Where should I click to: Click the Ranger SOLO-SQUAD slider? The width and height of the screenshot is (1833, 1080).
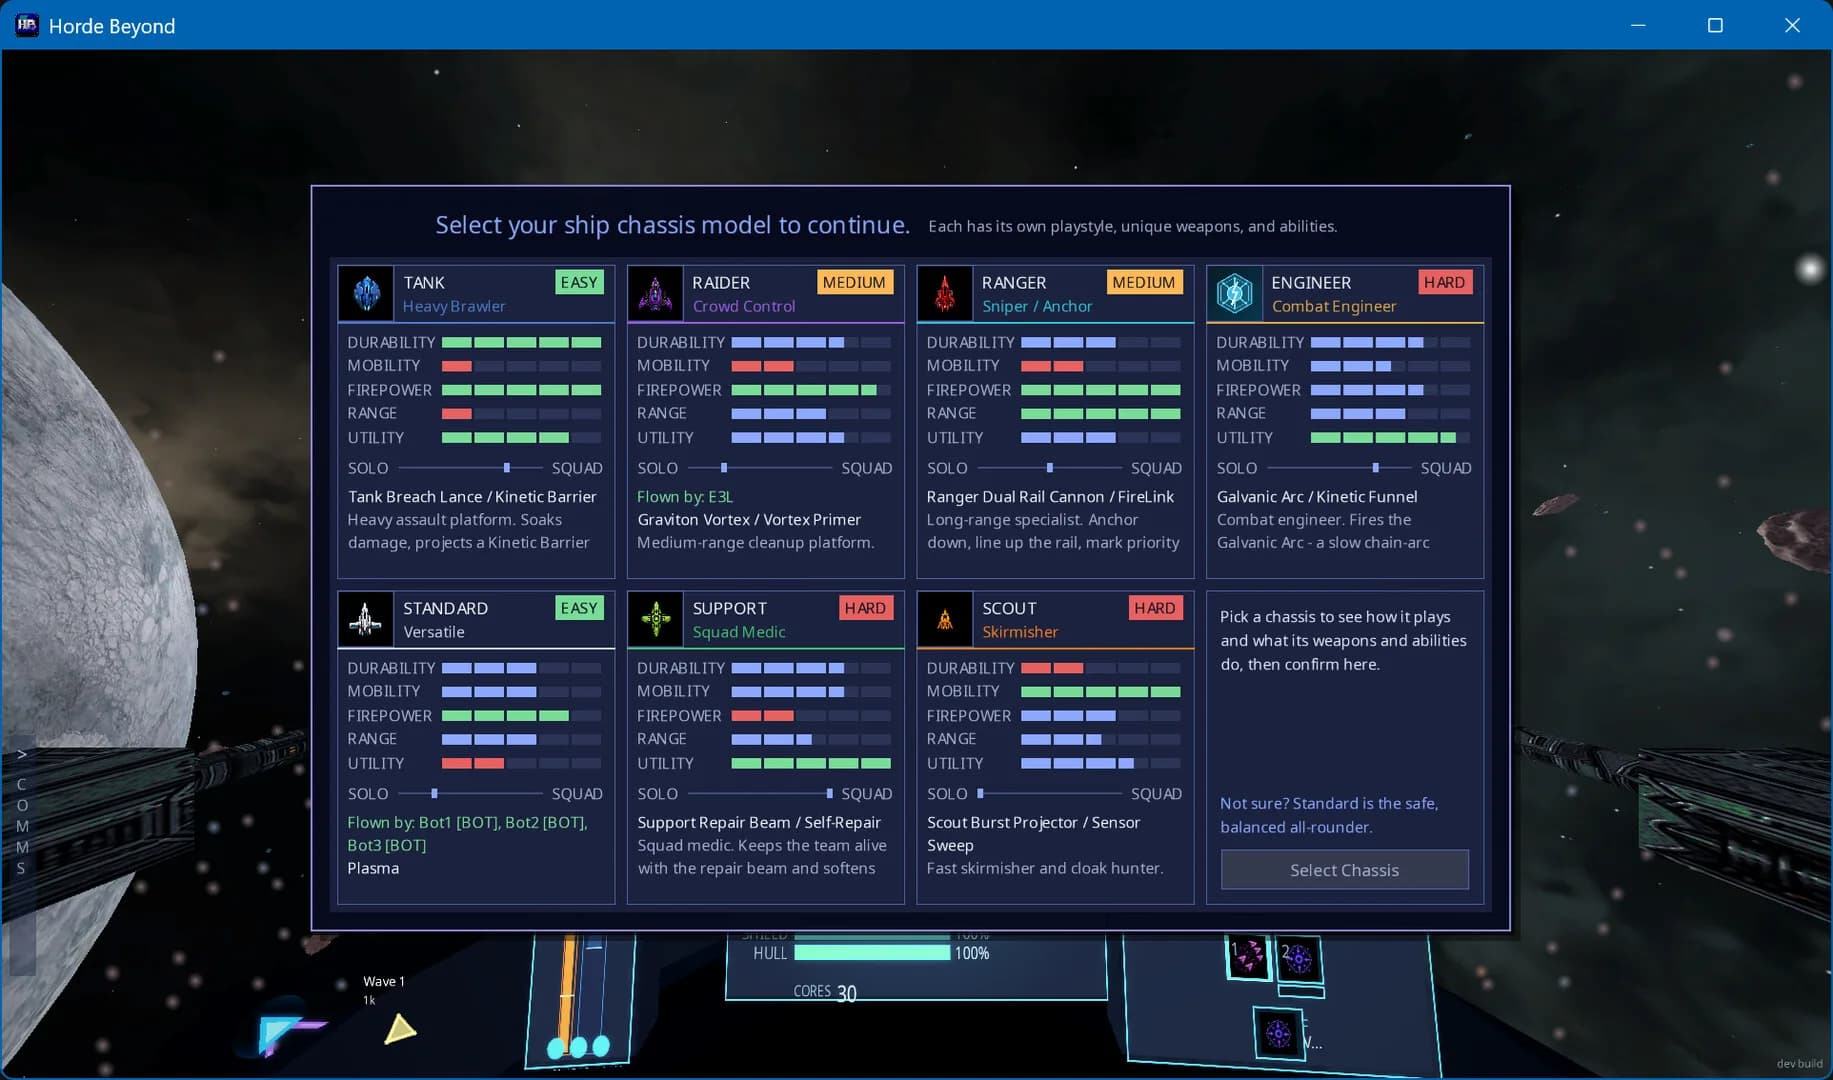[1050, 468]
